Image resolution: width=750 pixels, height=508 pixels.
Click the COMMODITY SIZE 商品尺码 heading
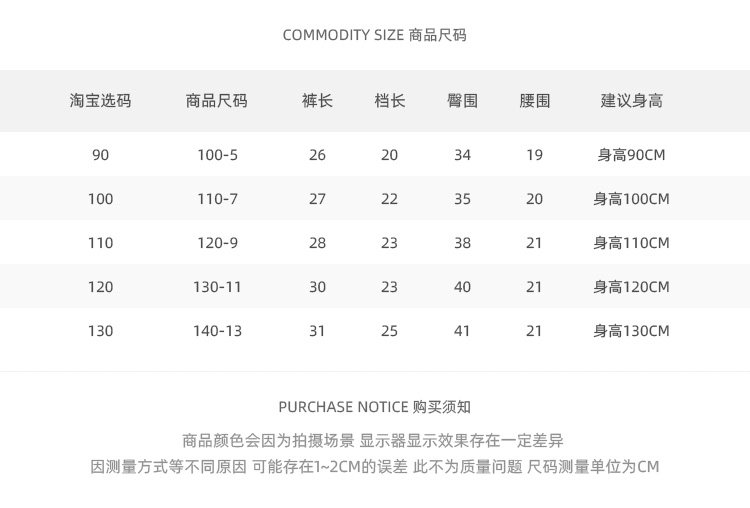click(374, 35)
